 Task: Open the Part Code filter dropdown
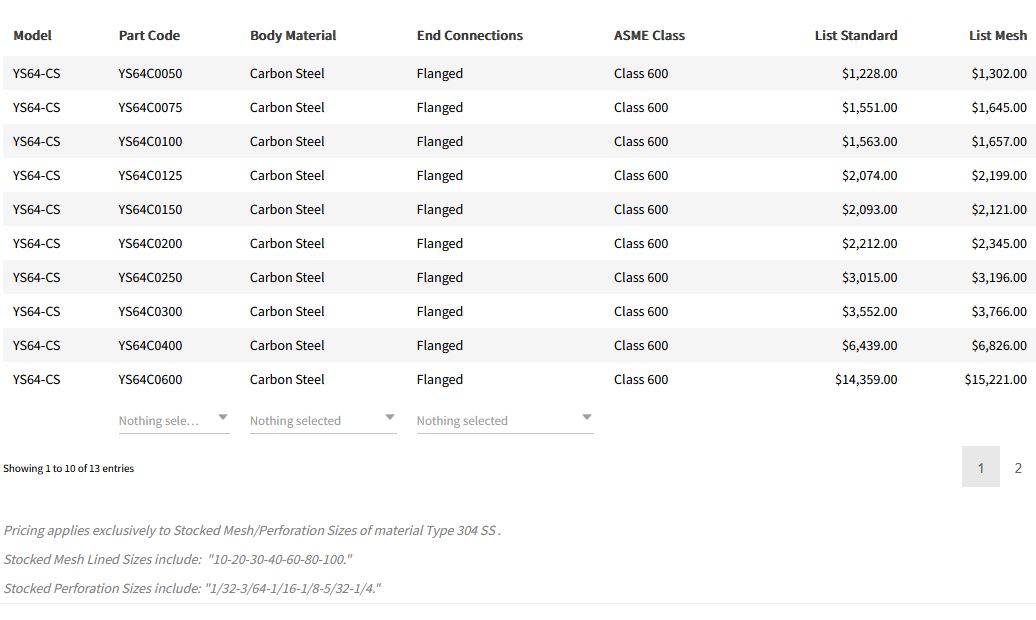173,420
